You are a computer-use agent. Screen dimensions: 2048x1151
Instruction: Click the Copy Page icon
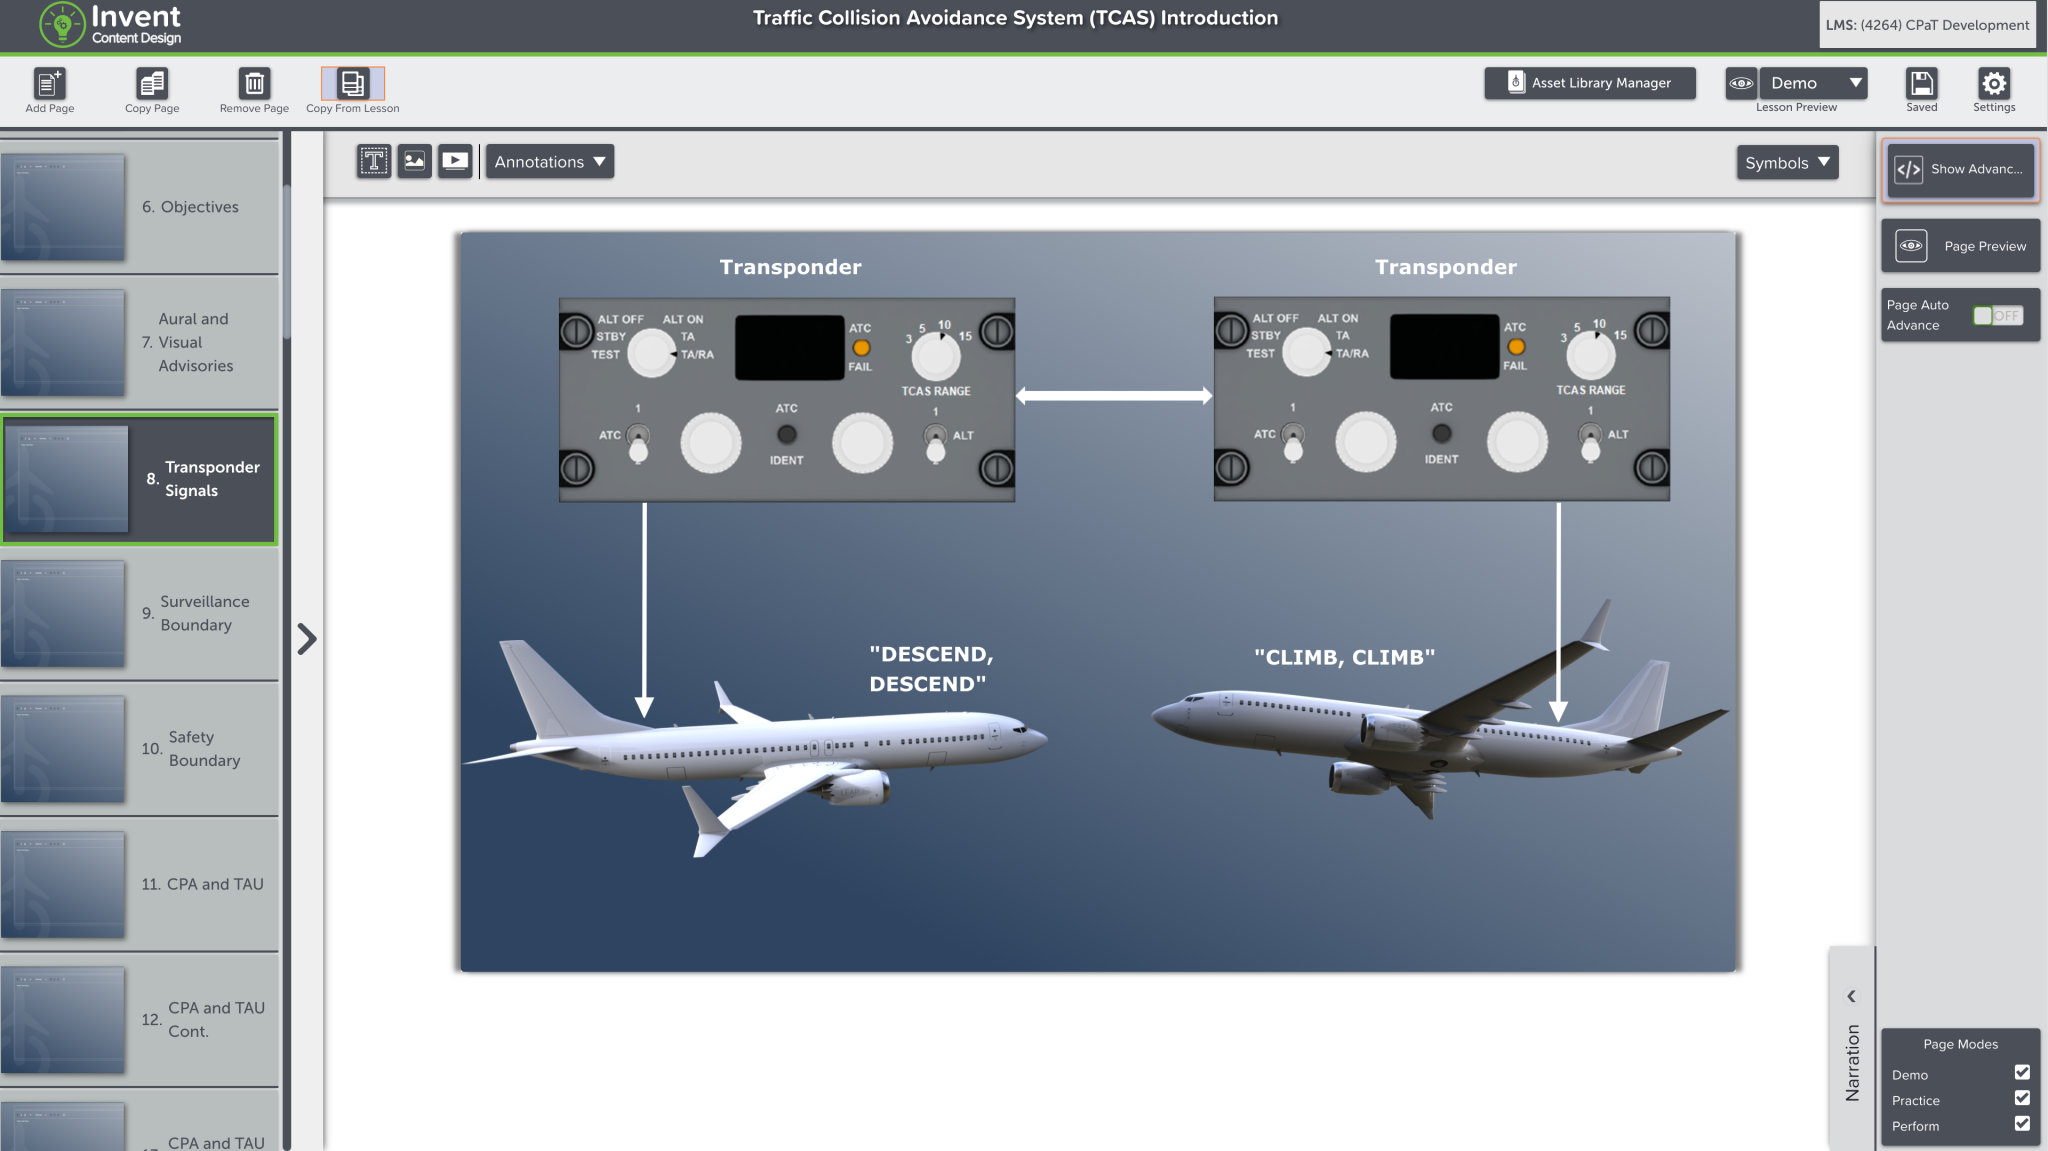coord(152,84)
